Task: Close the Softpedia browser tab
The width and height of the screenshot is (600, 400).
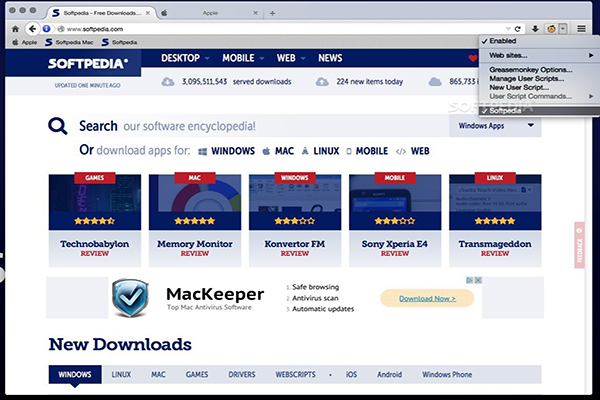Action: coord(148,13)
